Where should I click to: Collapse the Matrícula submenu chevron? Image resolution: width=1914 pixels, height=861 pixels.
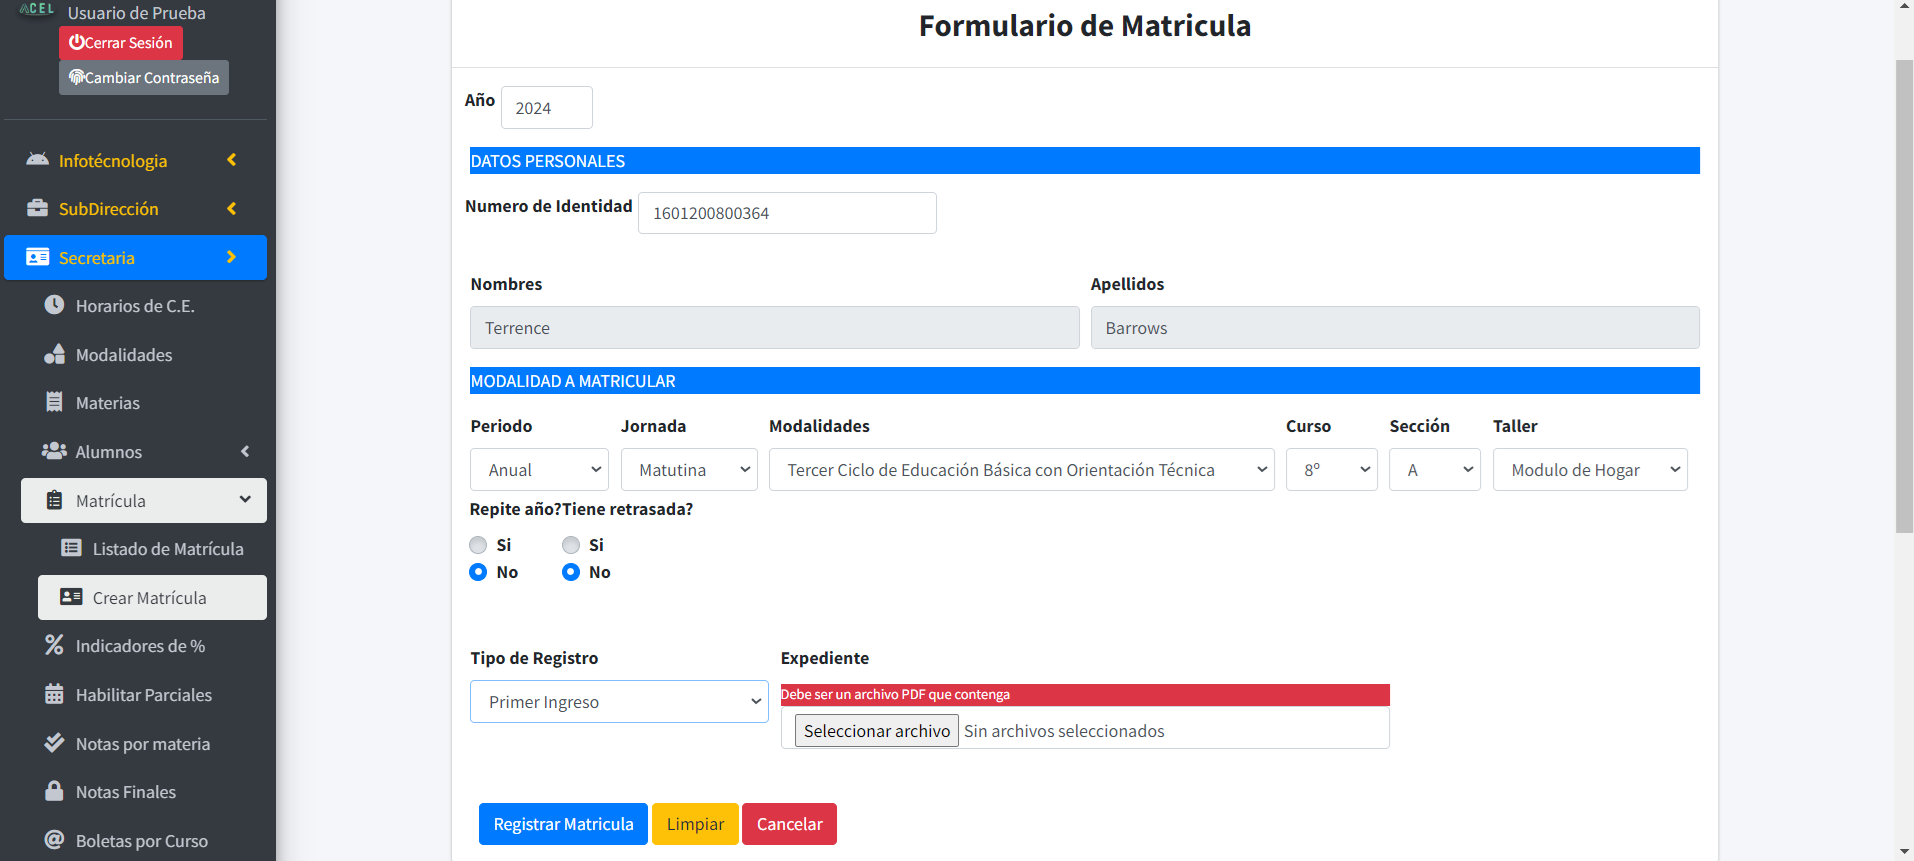click(245, 499)
